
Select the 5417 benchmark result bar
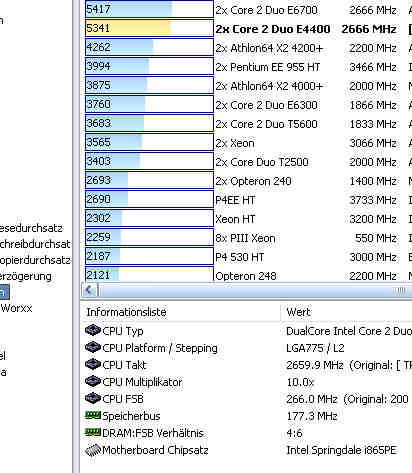click(149, 9)
